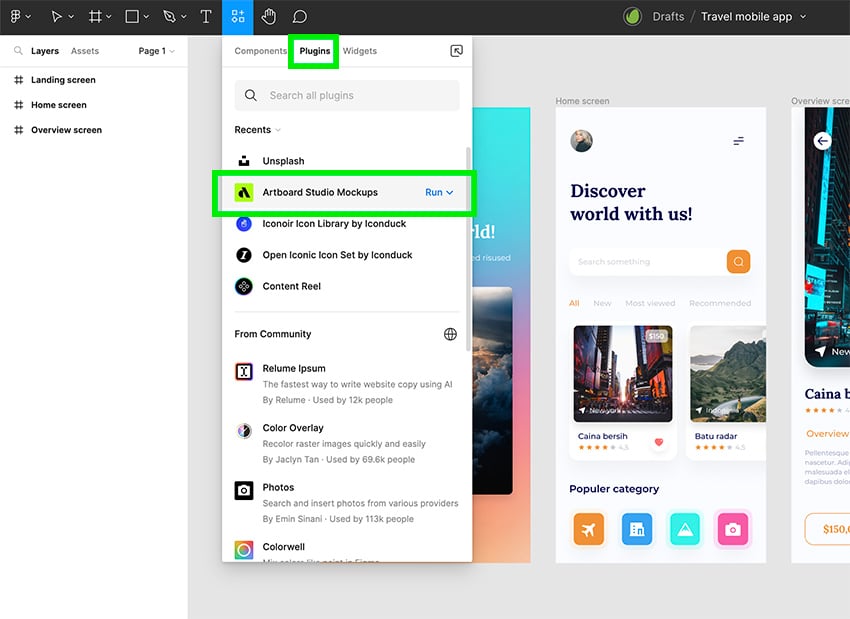This screenshot has height=619, width=850.
Task: Click the globe icon beside From Community
Action: tap(451, 333)
